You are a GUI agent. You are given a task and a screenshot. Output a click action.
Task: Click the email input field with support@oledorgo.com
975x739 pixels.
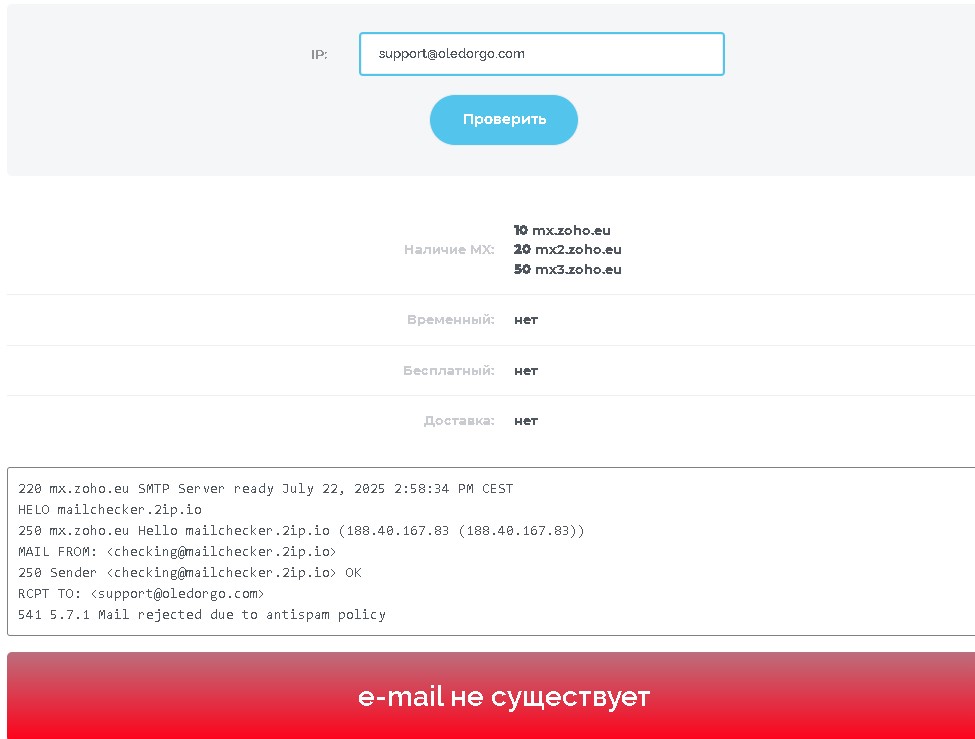tap(542, 54)
